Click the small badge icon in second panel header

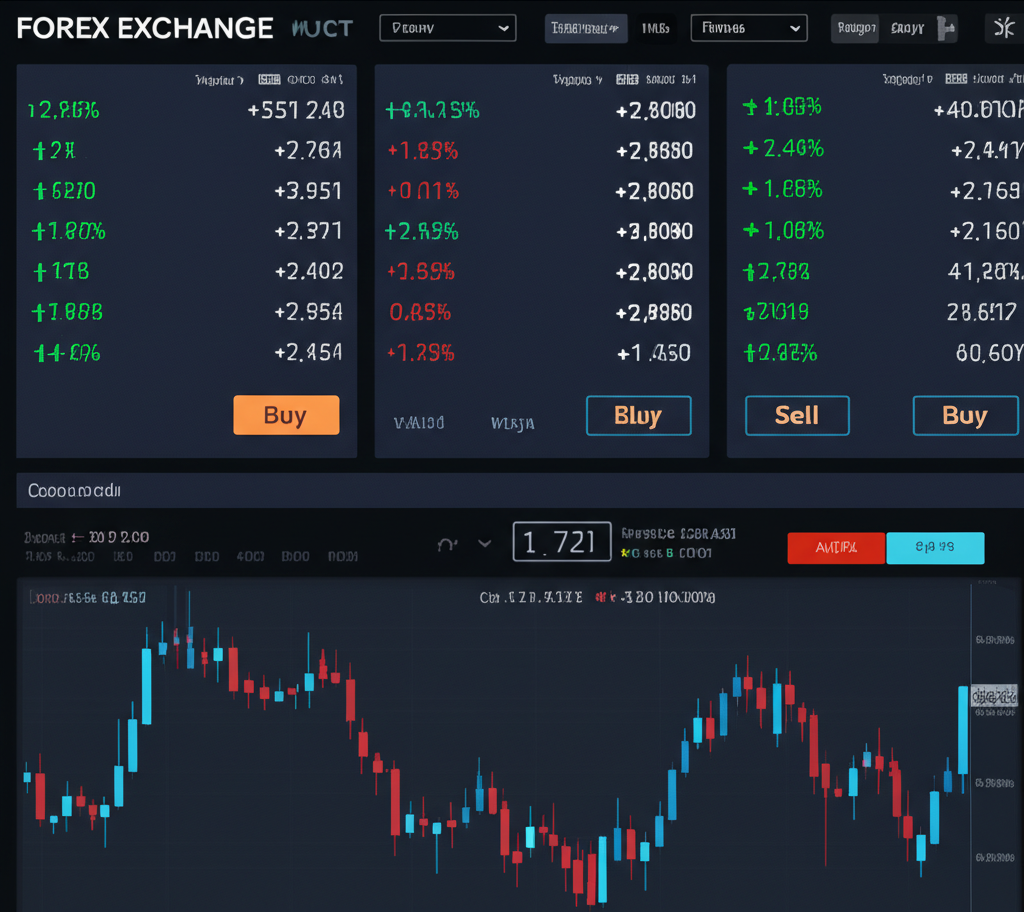(x=627, y=79)
